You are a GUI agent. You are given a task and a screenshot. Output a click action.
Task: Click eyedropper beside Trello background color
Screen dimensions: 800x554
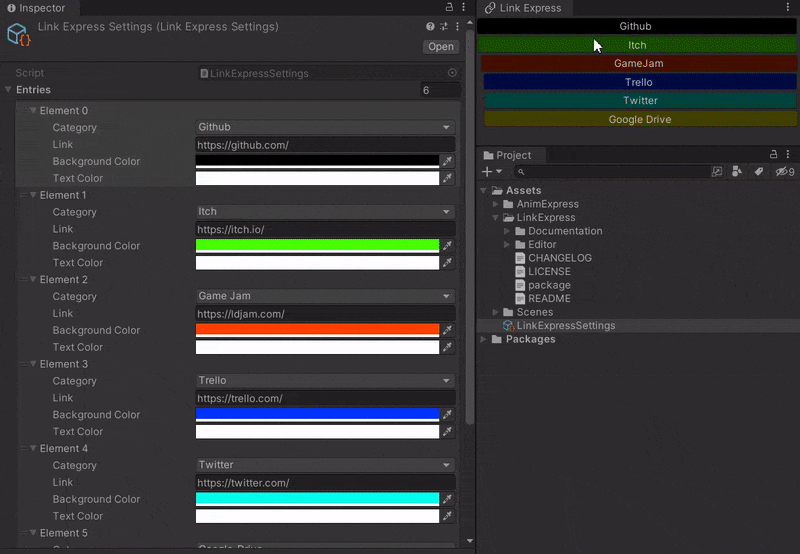click(x=447, y=414)
